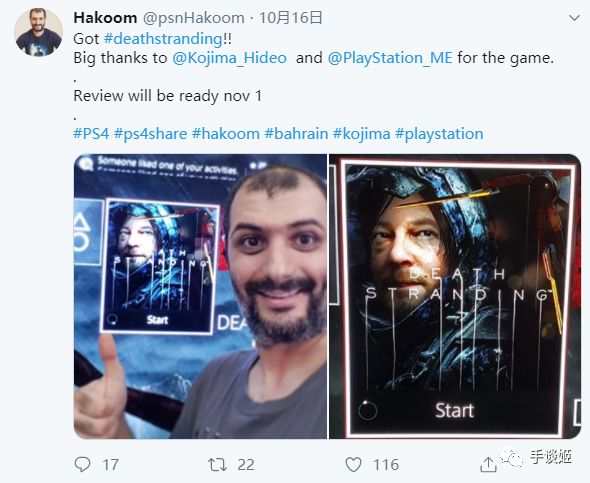View the Death Stranding Start screen photo
This screenshot has width=590, height=483.
(455, 296)
